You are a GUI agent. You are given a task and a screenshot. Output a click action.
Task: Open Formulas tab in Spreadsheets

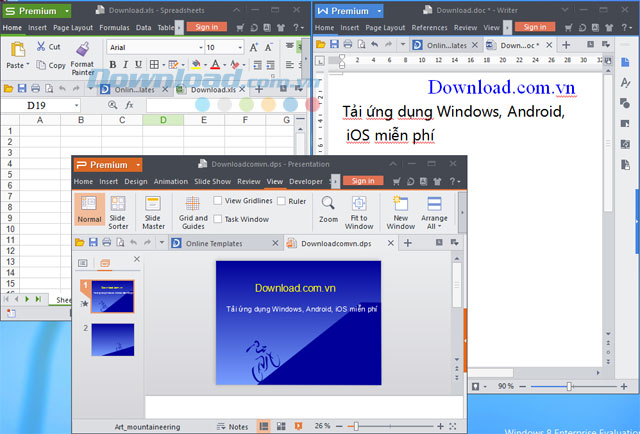pyautogui.click(x=114, y=28)
